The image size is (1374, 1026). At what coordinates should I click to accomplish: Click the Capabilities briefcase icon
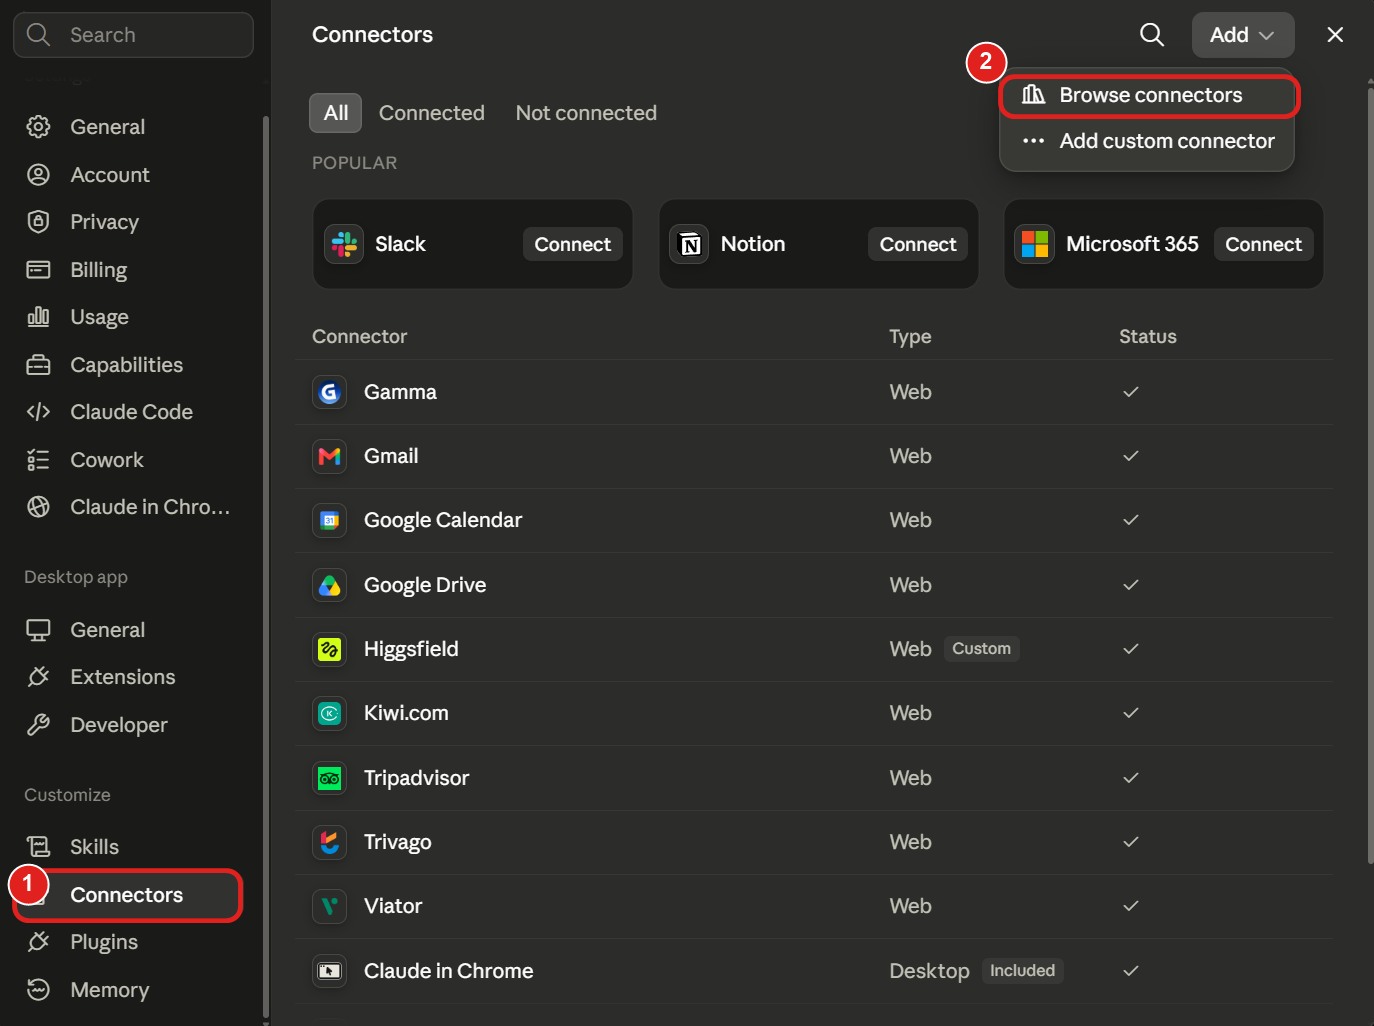[x=38, y=365]
